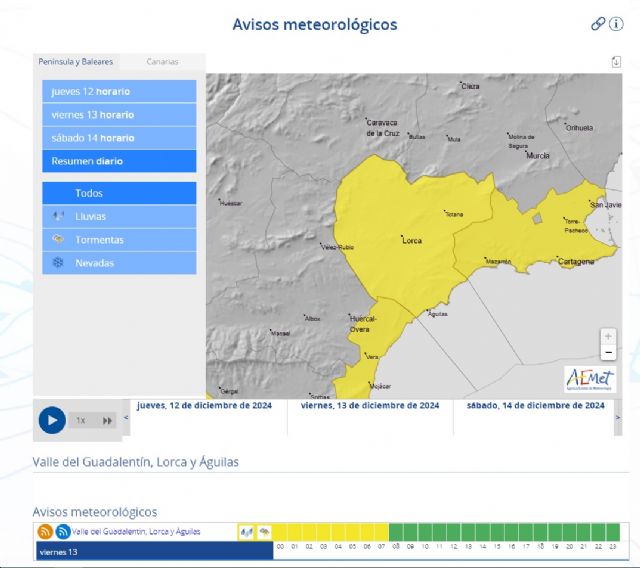Select Resumen diario option
640x568 pixels.
[x=119, y=161]
